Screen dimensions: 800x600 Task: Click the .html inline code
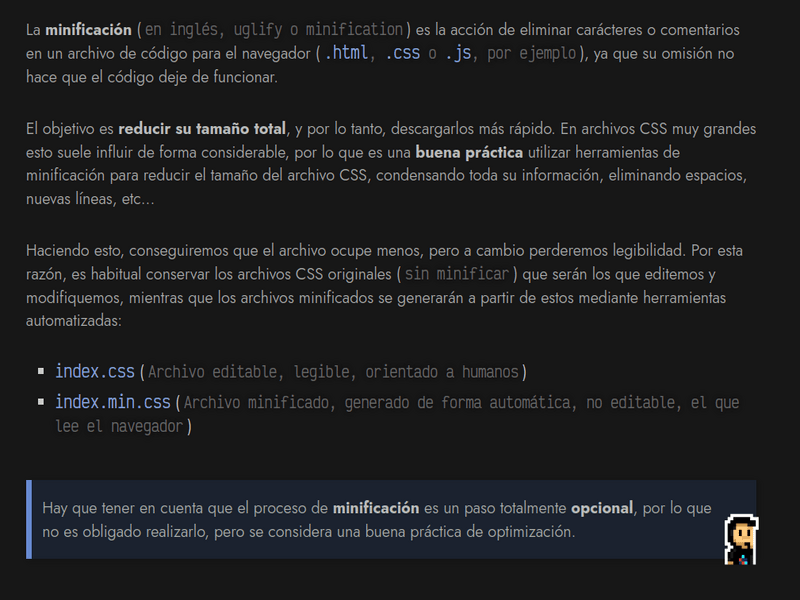(x=346, y=53)
